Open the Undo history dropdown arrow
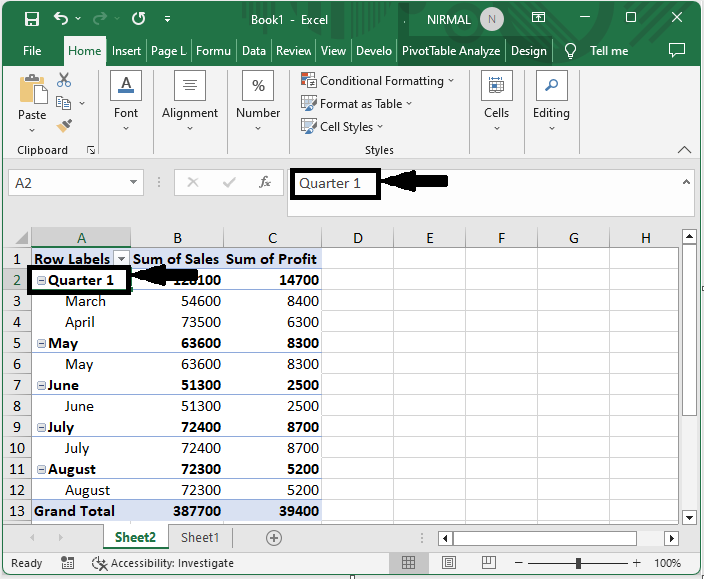704x579 pixels. [78, 19]
